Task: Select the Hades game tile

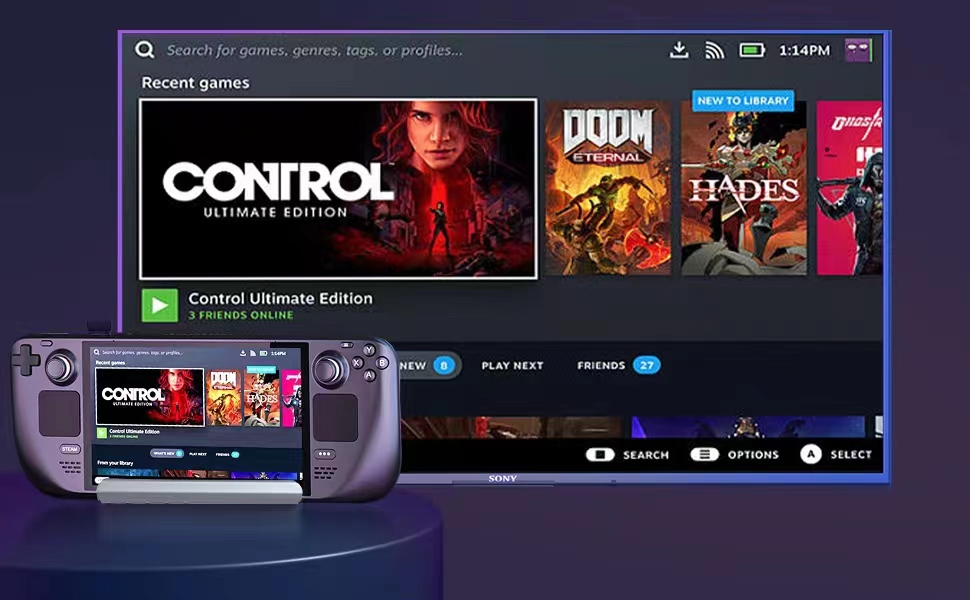Action: click(743, 190)
